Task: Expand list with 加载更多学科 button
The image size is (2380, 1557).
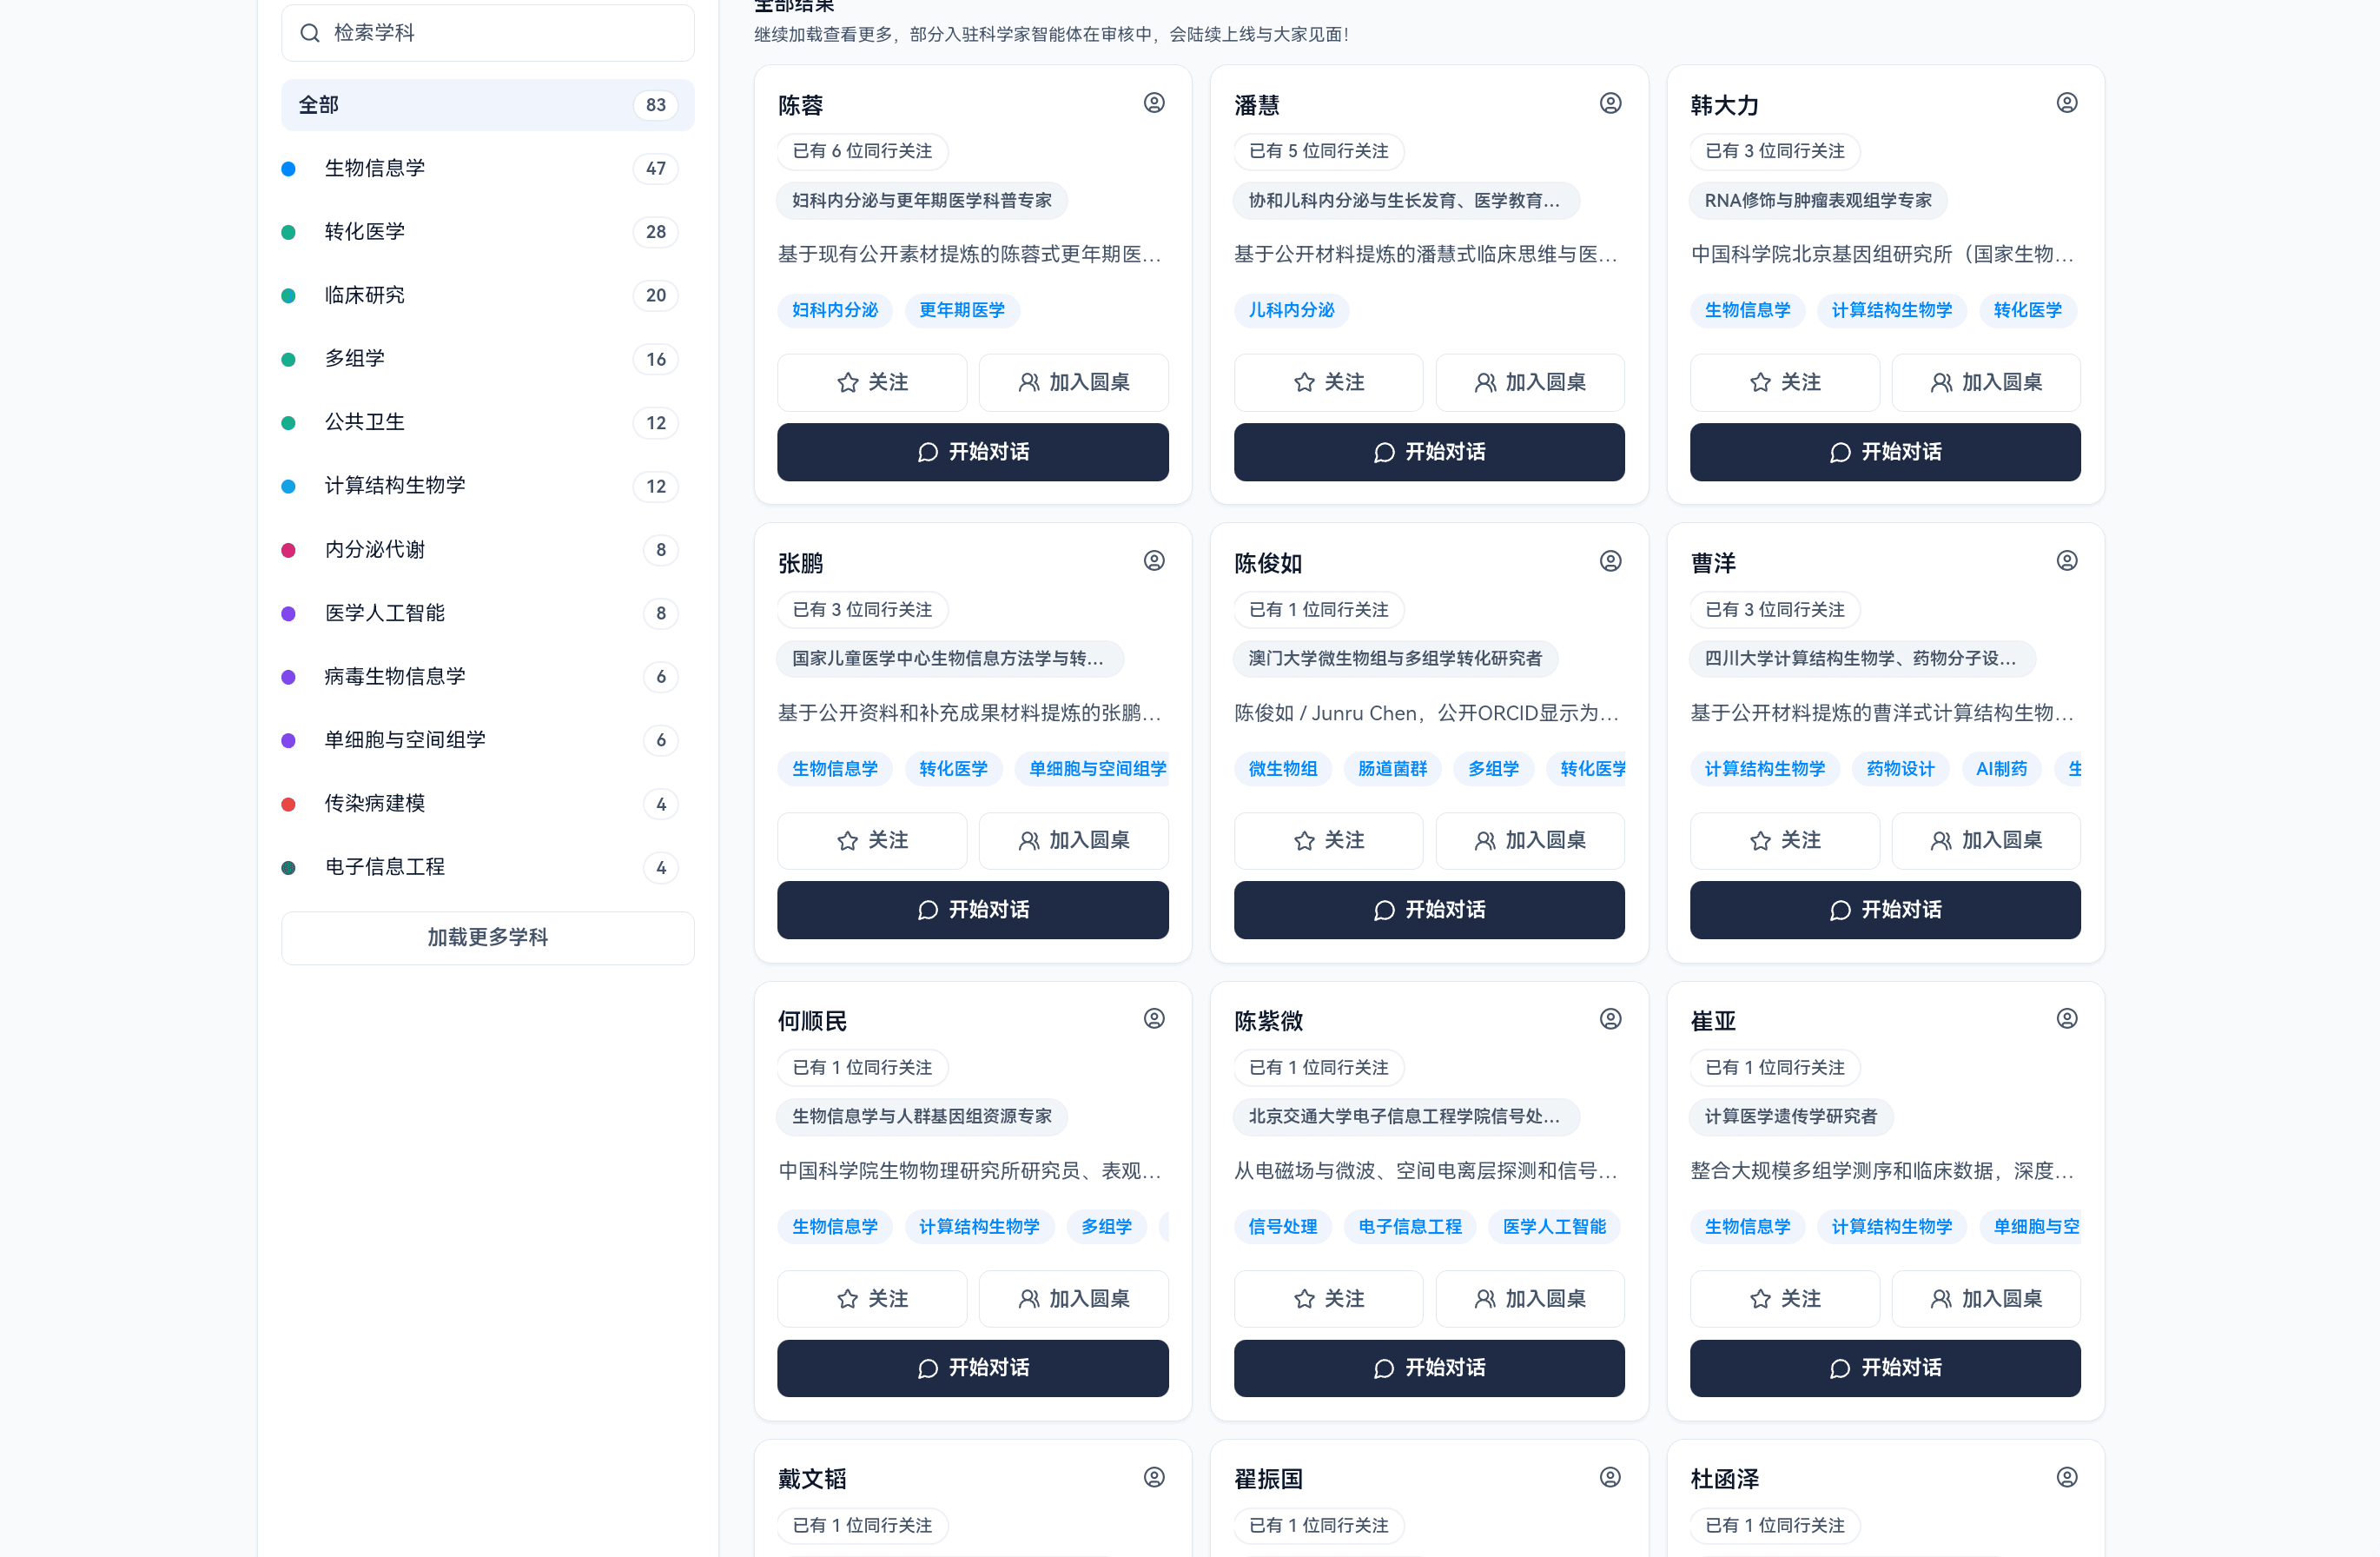Action: tap(488, 937)
